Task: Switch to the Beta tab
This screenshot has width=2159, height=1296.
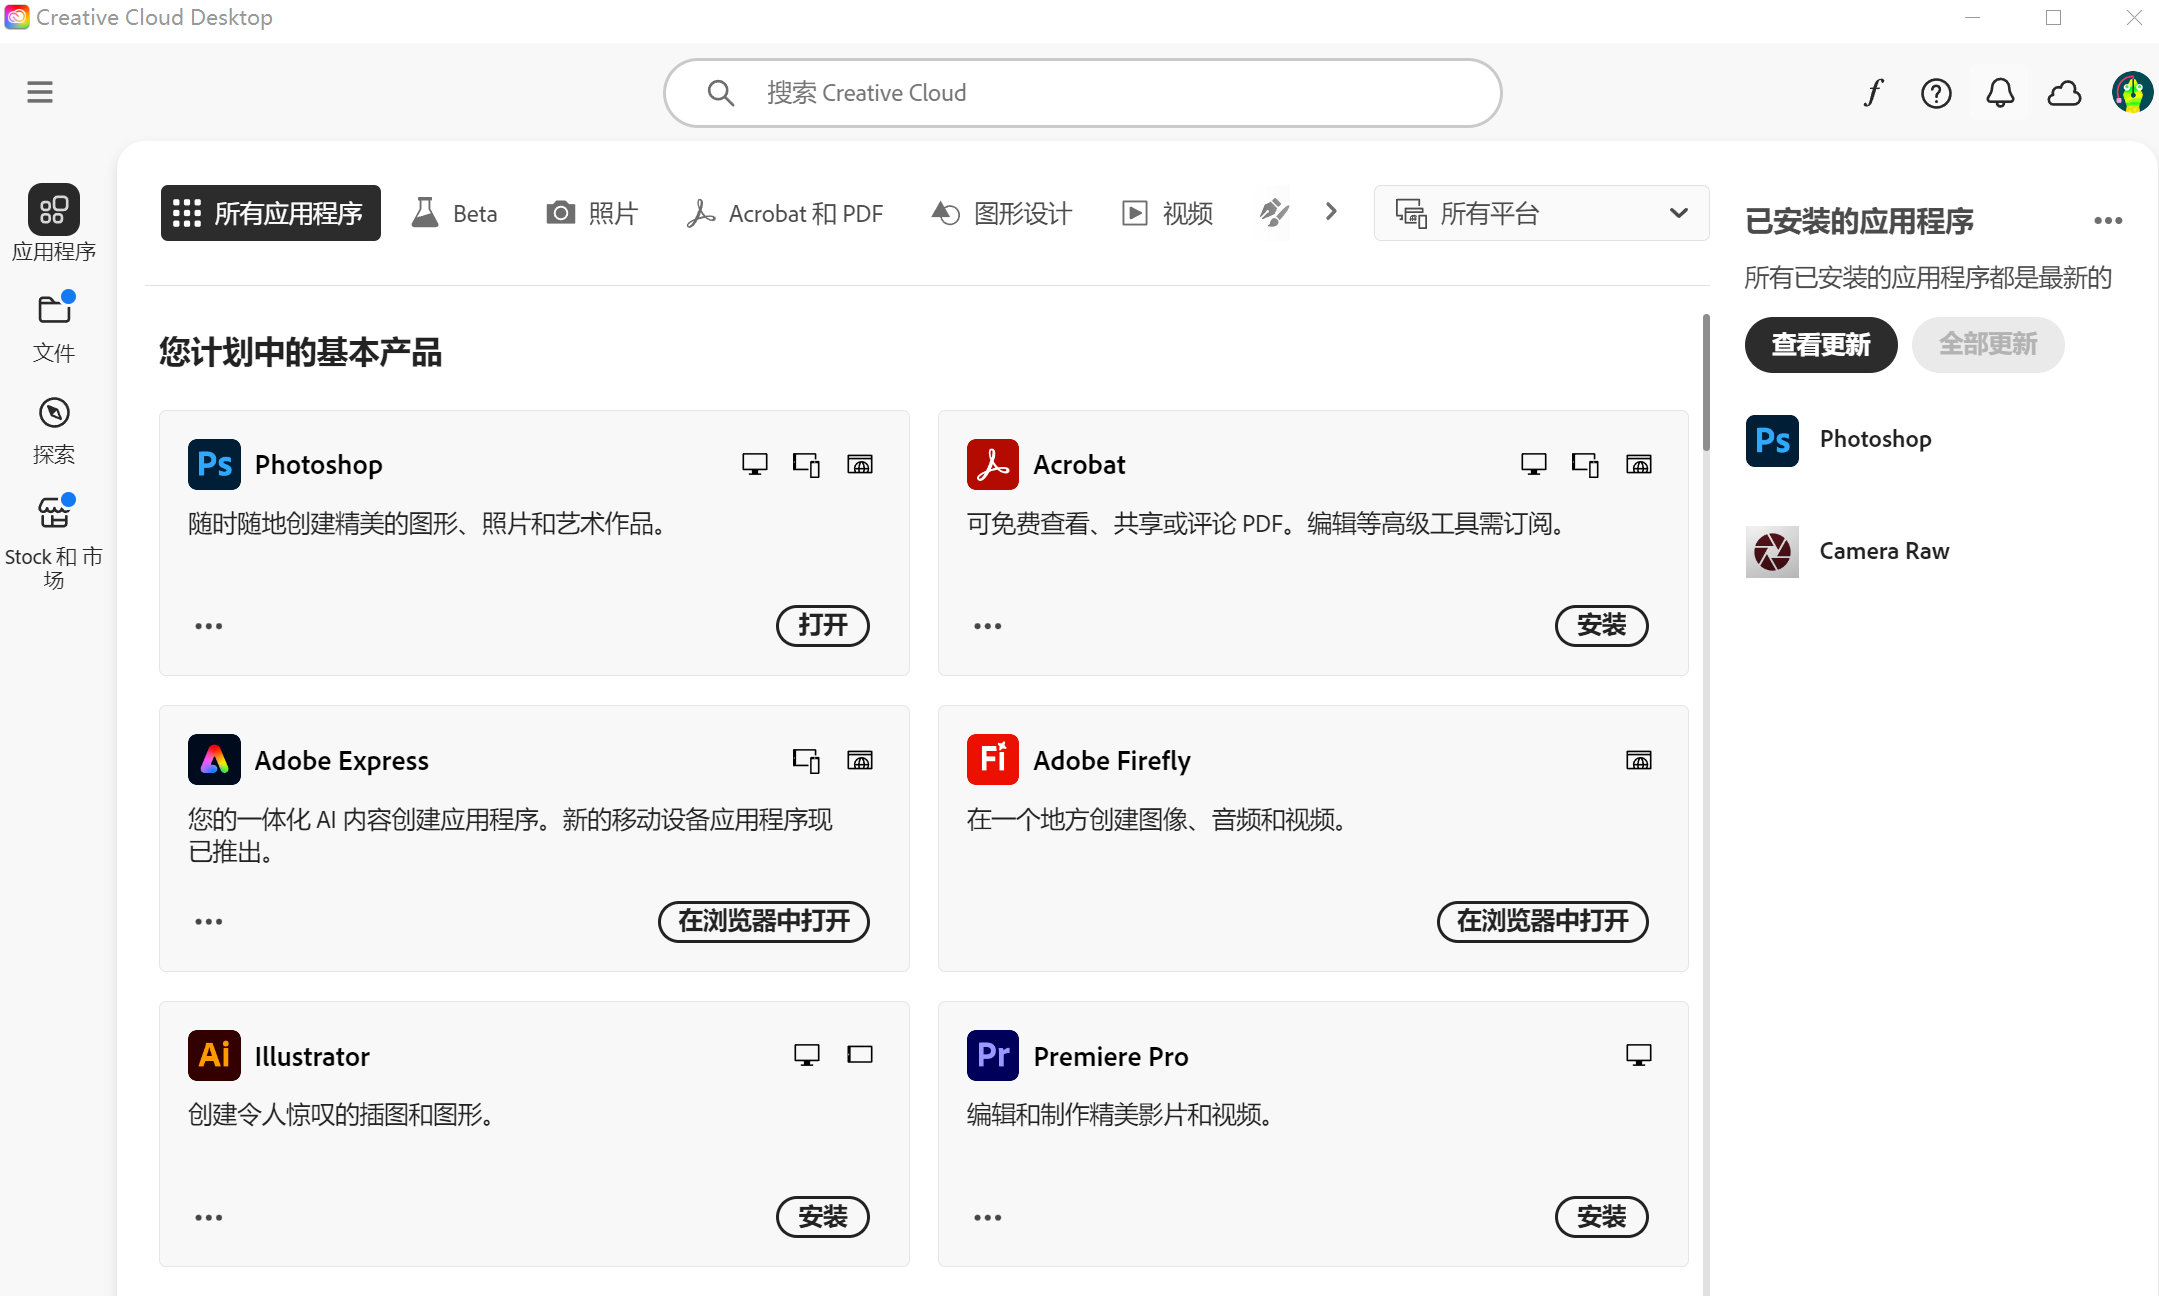Action: point(455,213)
